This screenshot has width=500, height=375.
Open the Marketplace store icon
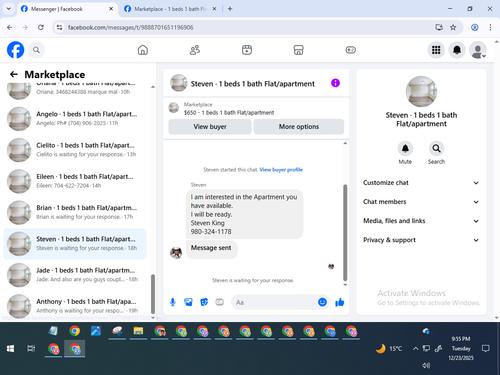click(x=298, y=50)
